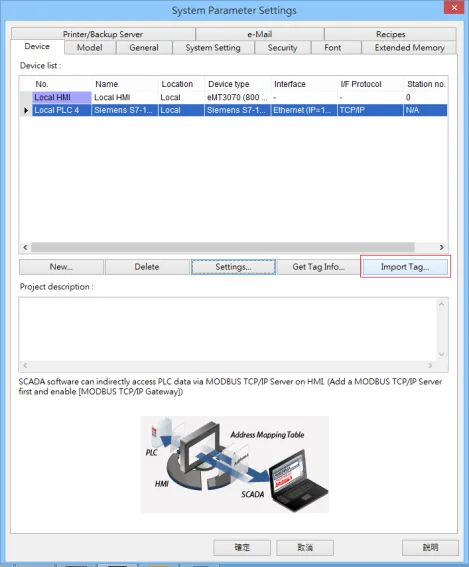This screenshot has width=469, height=567.
Task: Click the current-row arrow indicator
Action: click(x=26, y=110)
